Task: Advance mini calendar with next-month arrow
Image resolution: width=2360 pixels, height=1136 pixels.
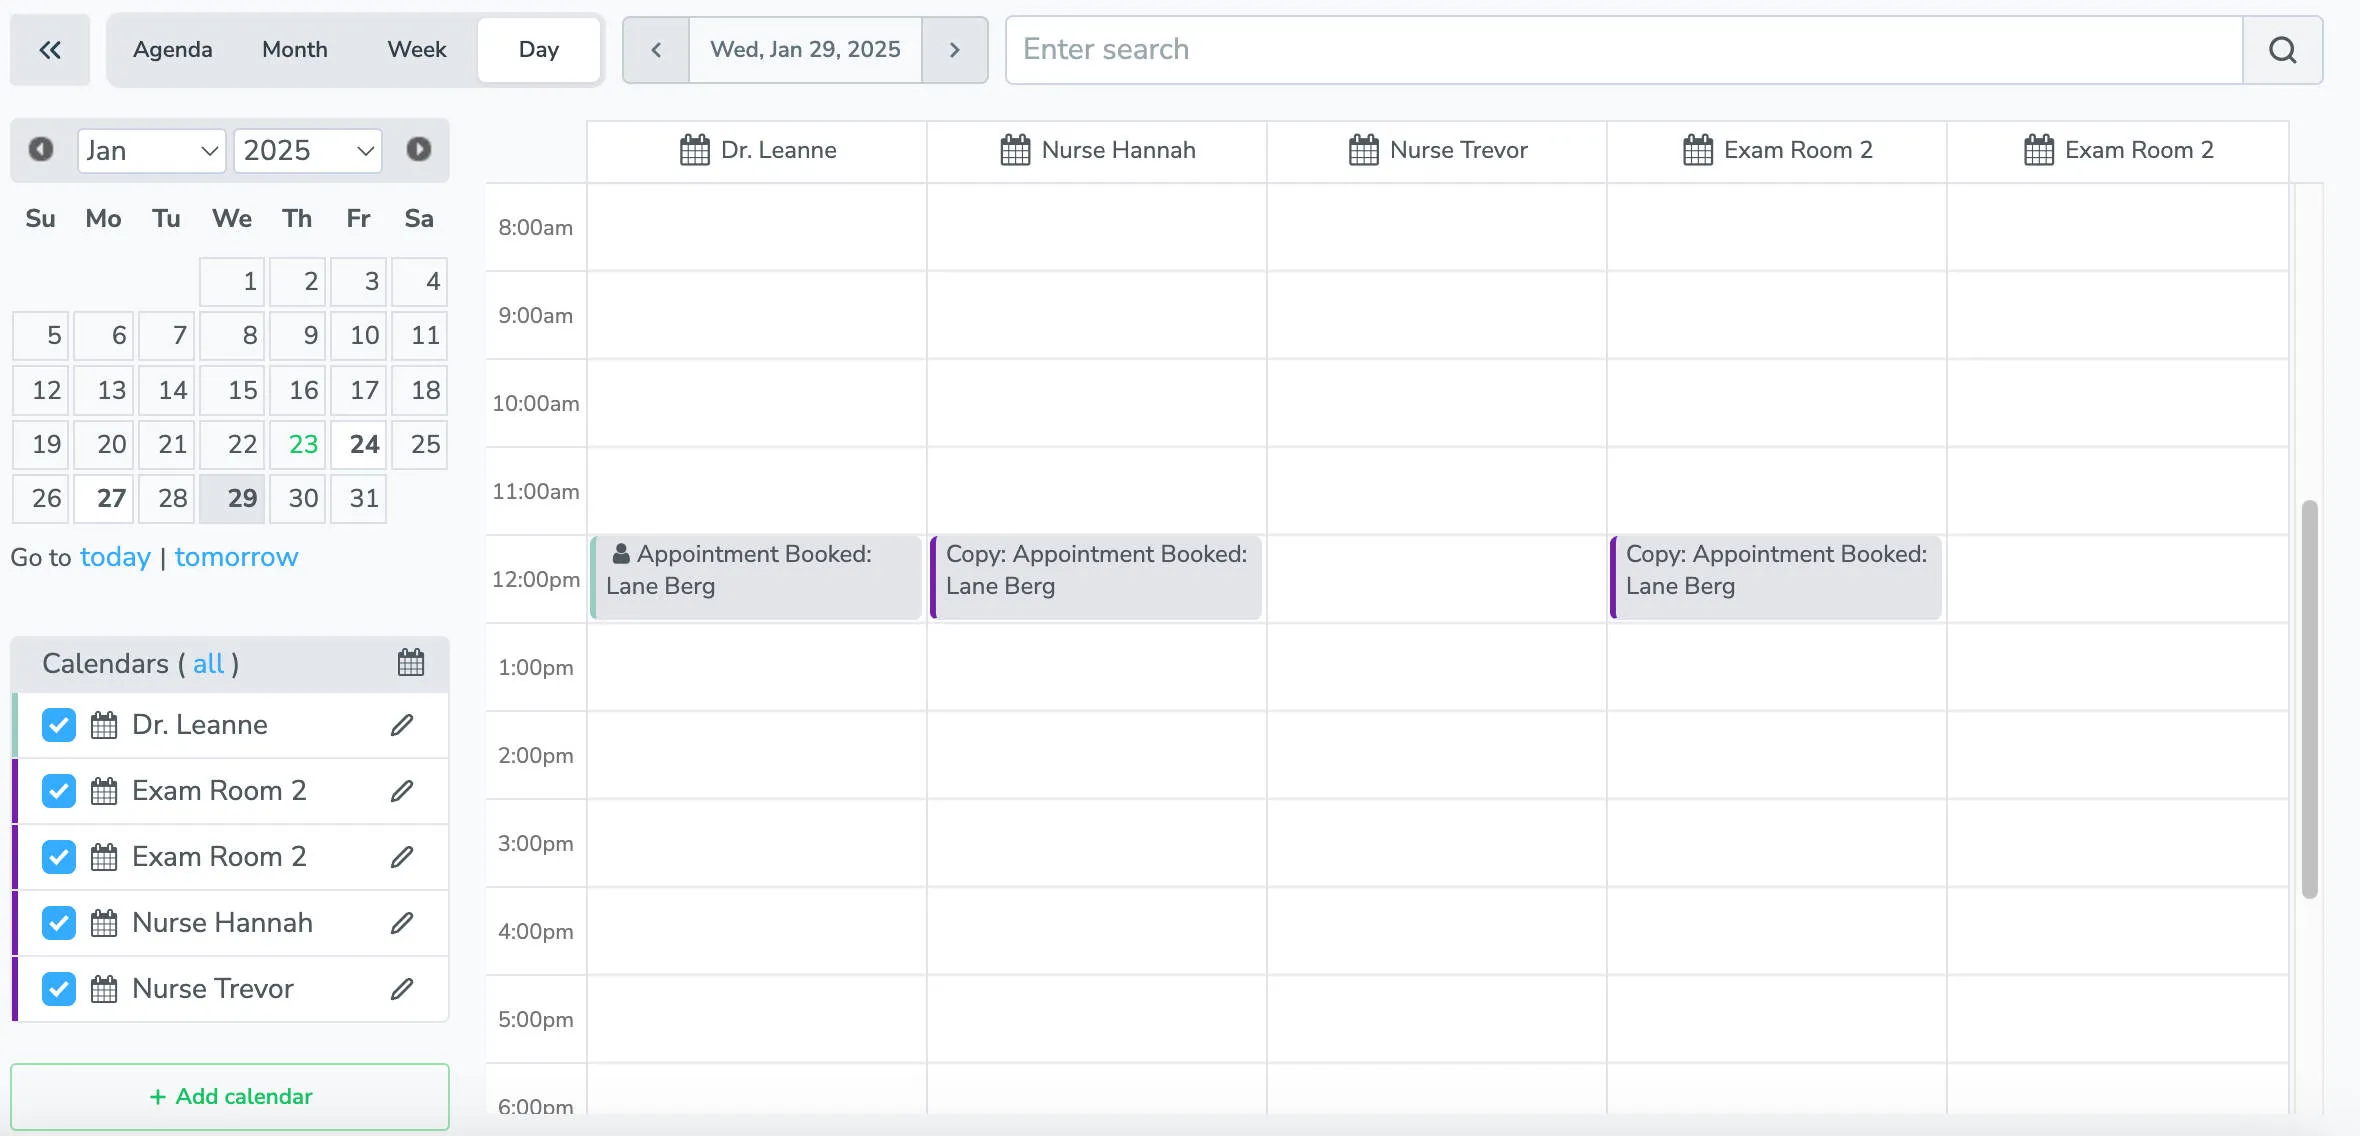Action: coord(420,150)
